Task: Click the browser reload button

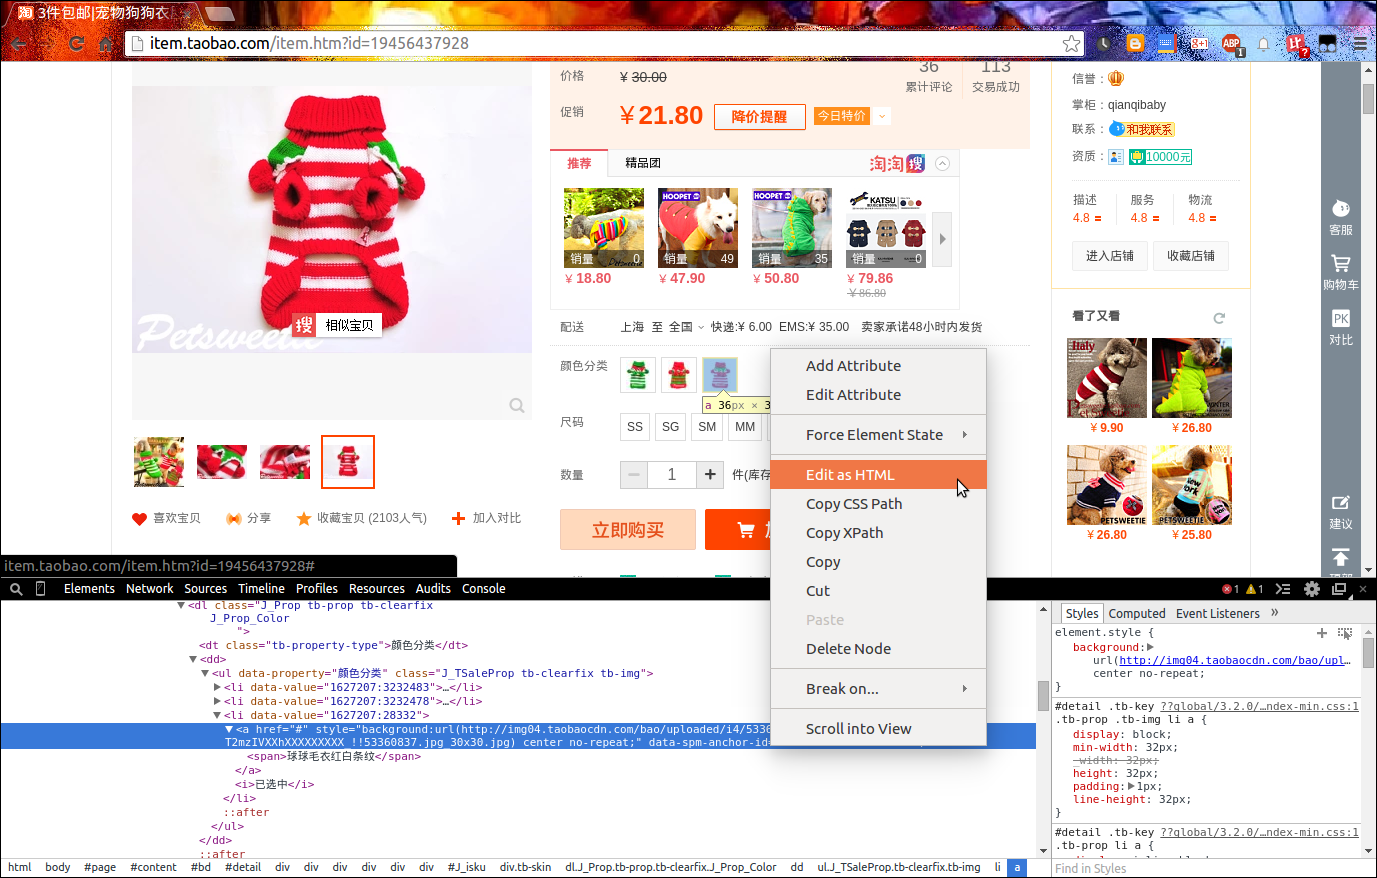Action: pyautogui.click(x=76, y=43)
